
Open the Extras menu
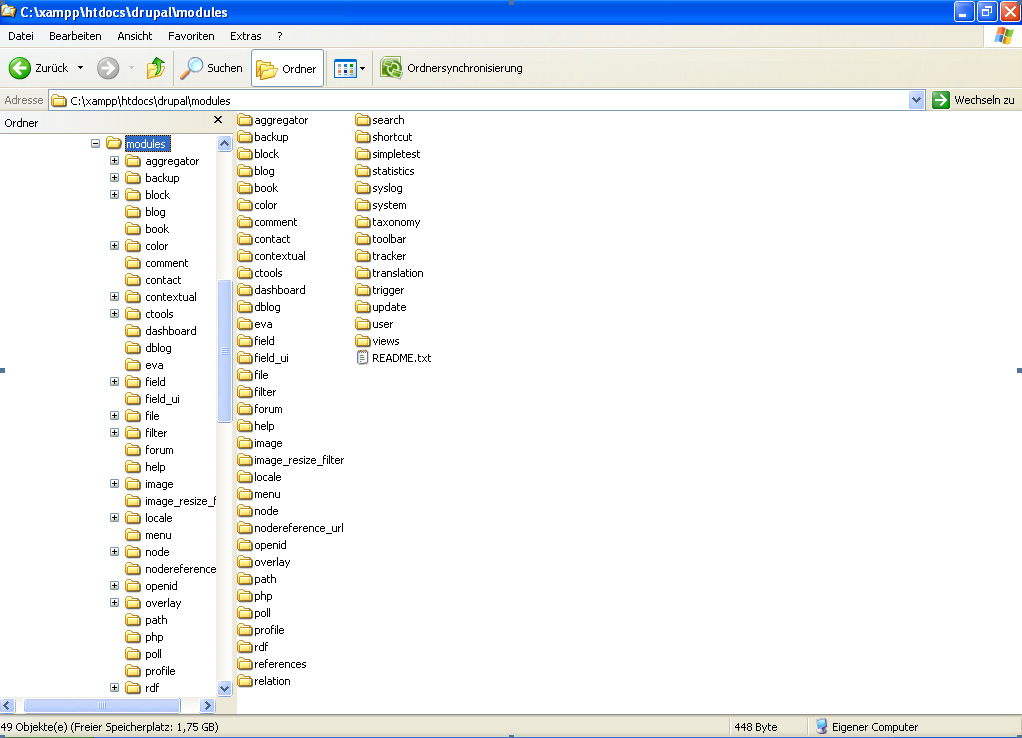pos(245,36)
